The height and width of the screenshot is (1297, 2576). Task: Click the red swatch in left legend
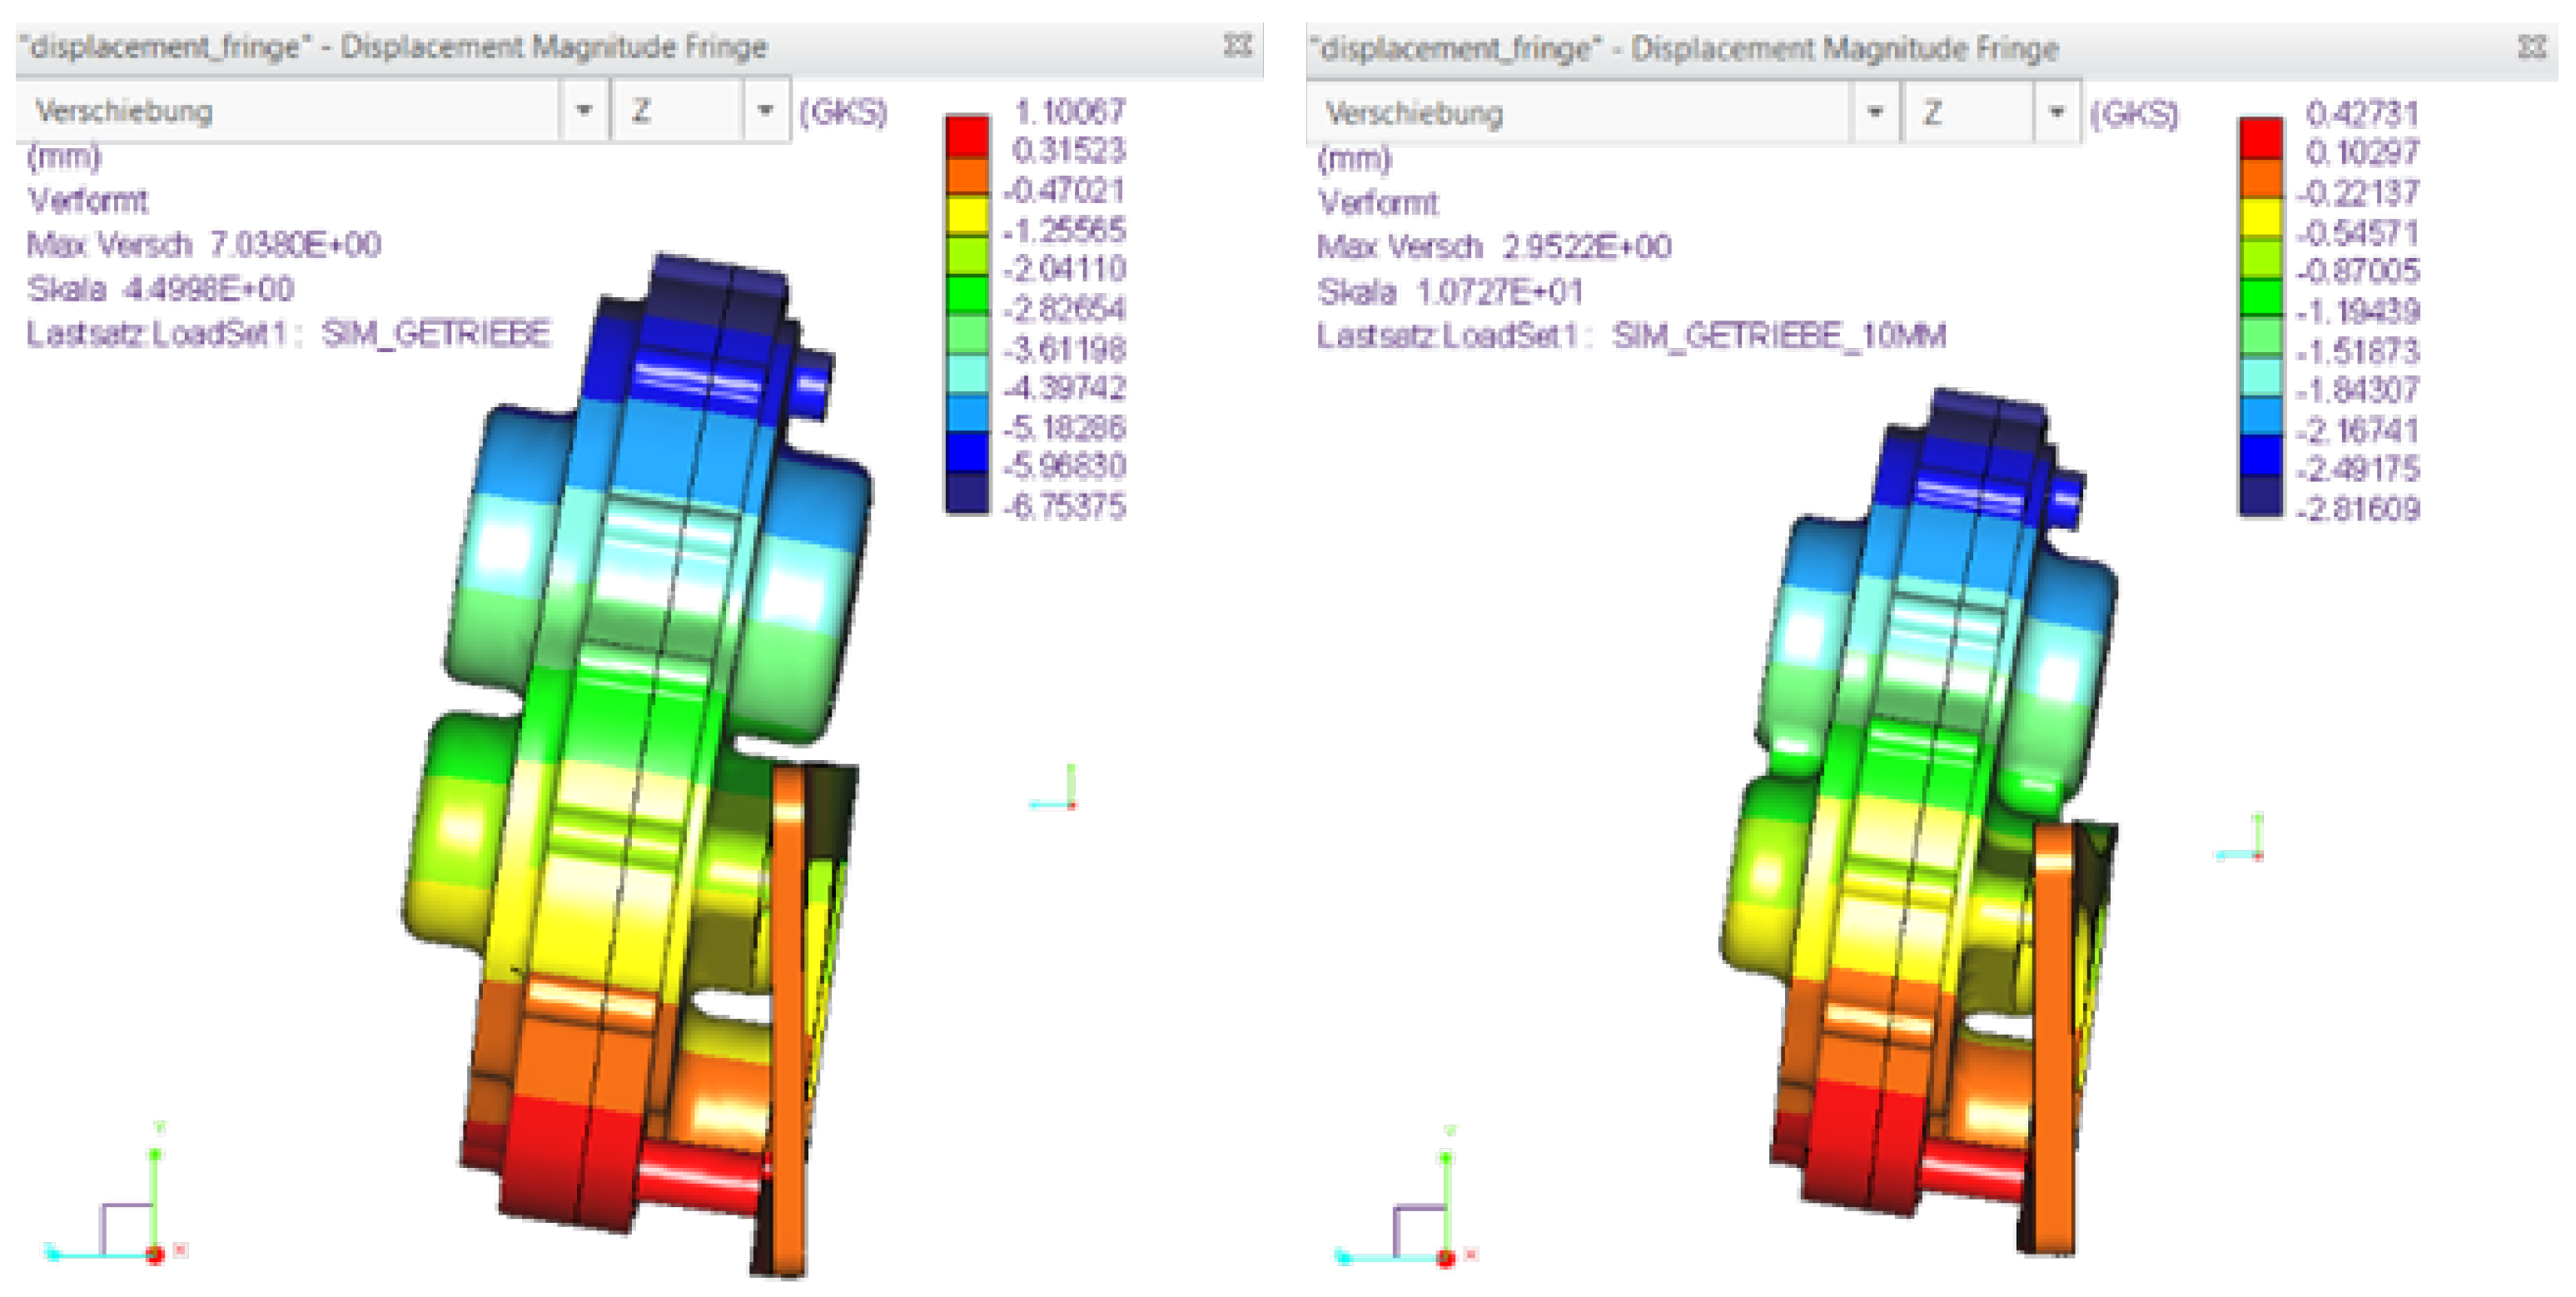(967, 137)
